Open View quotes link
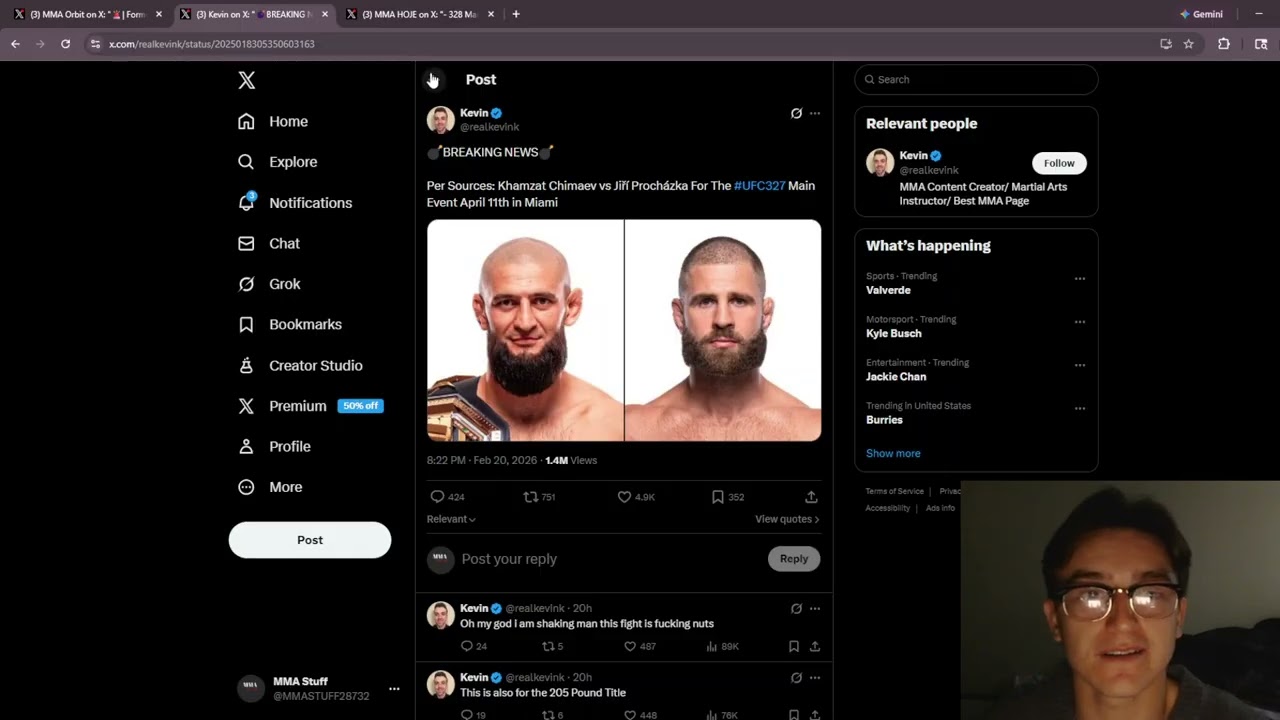Screen dimensions: 1280x720 coord(787,519)
